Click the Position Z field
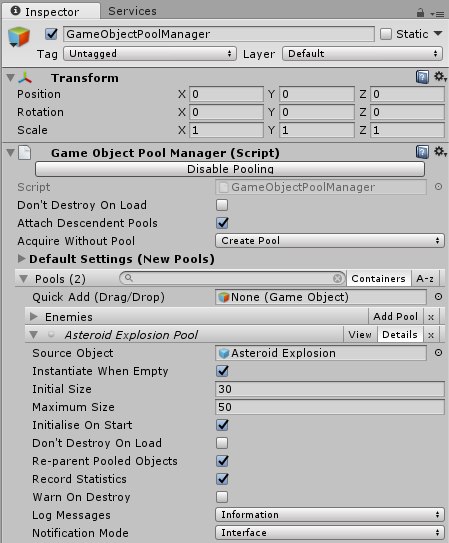Screen dimensions: 449x543 (407, 94)
